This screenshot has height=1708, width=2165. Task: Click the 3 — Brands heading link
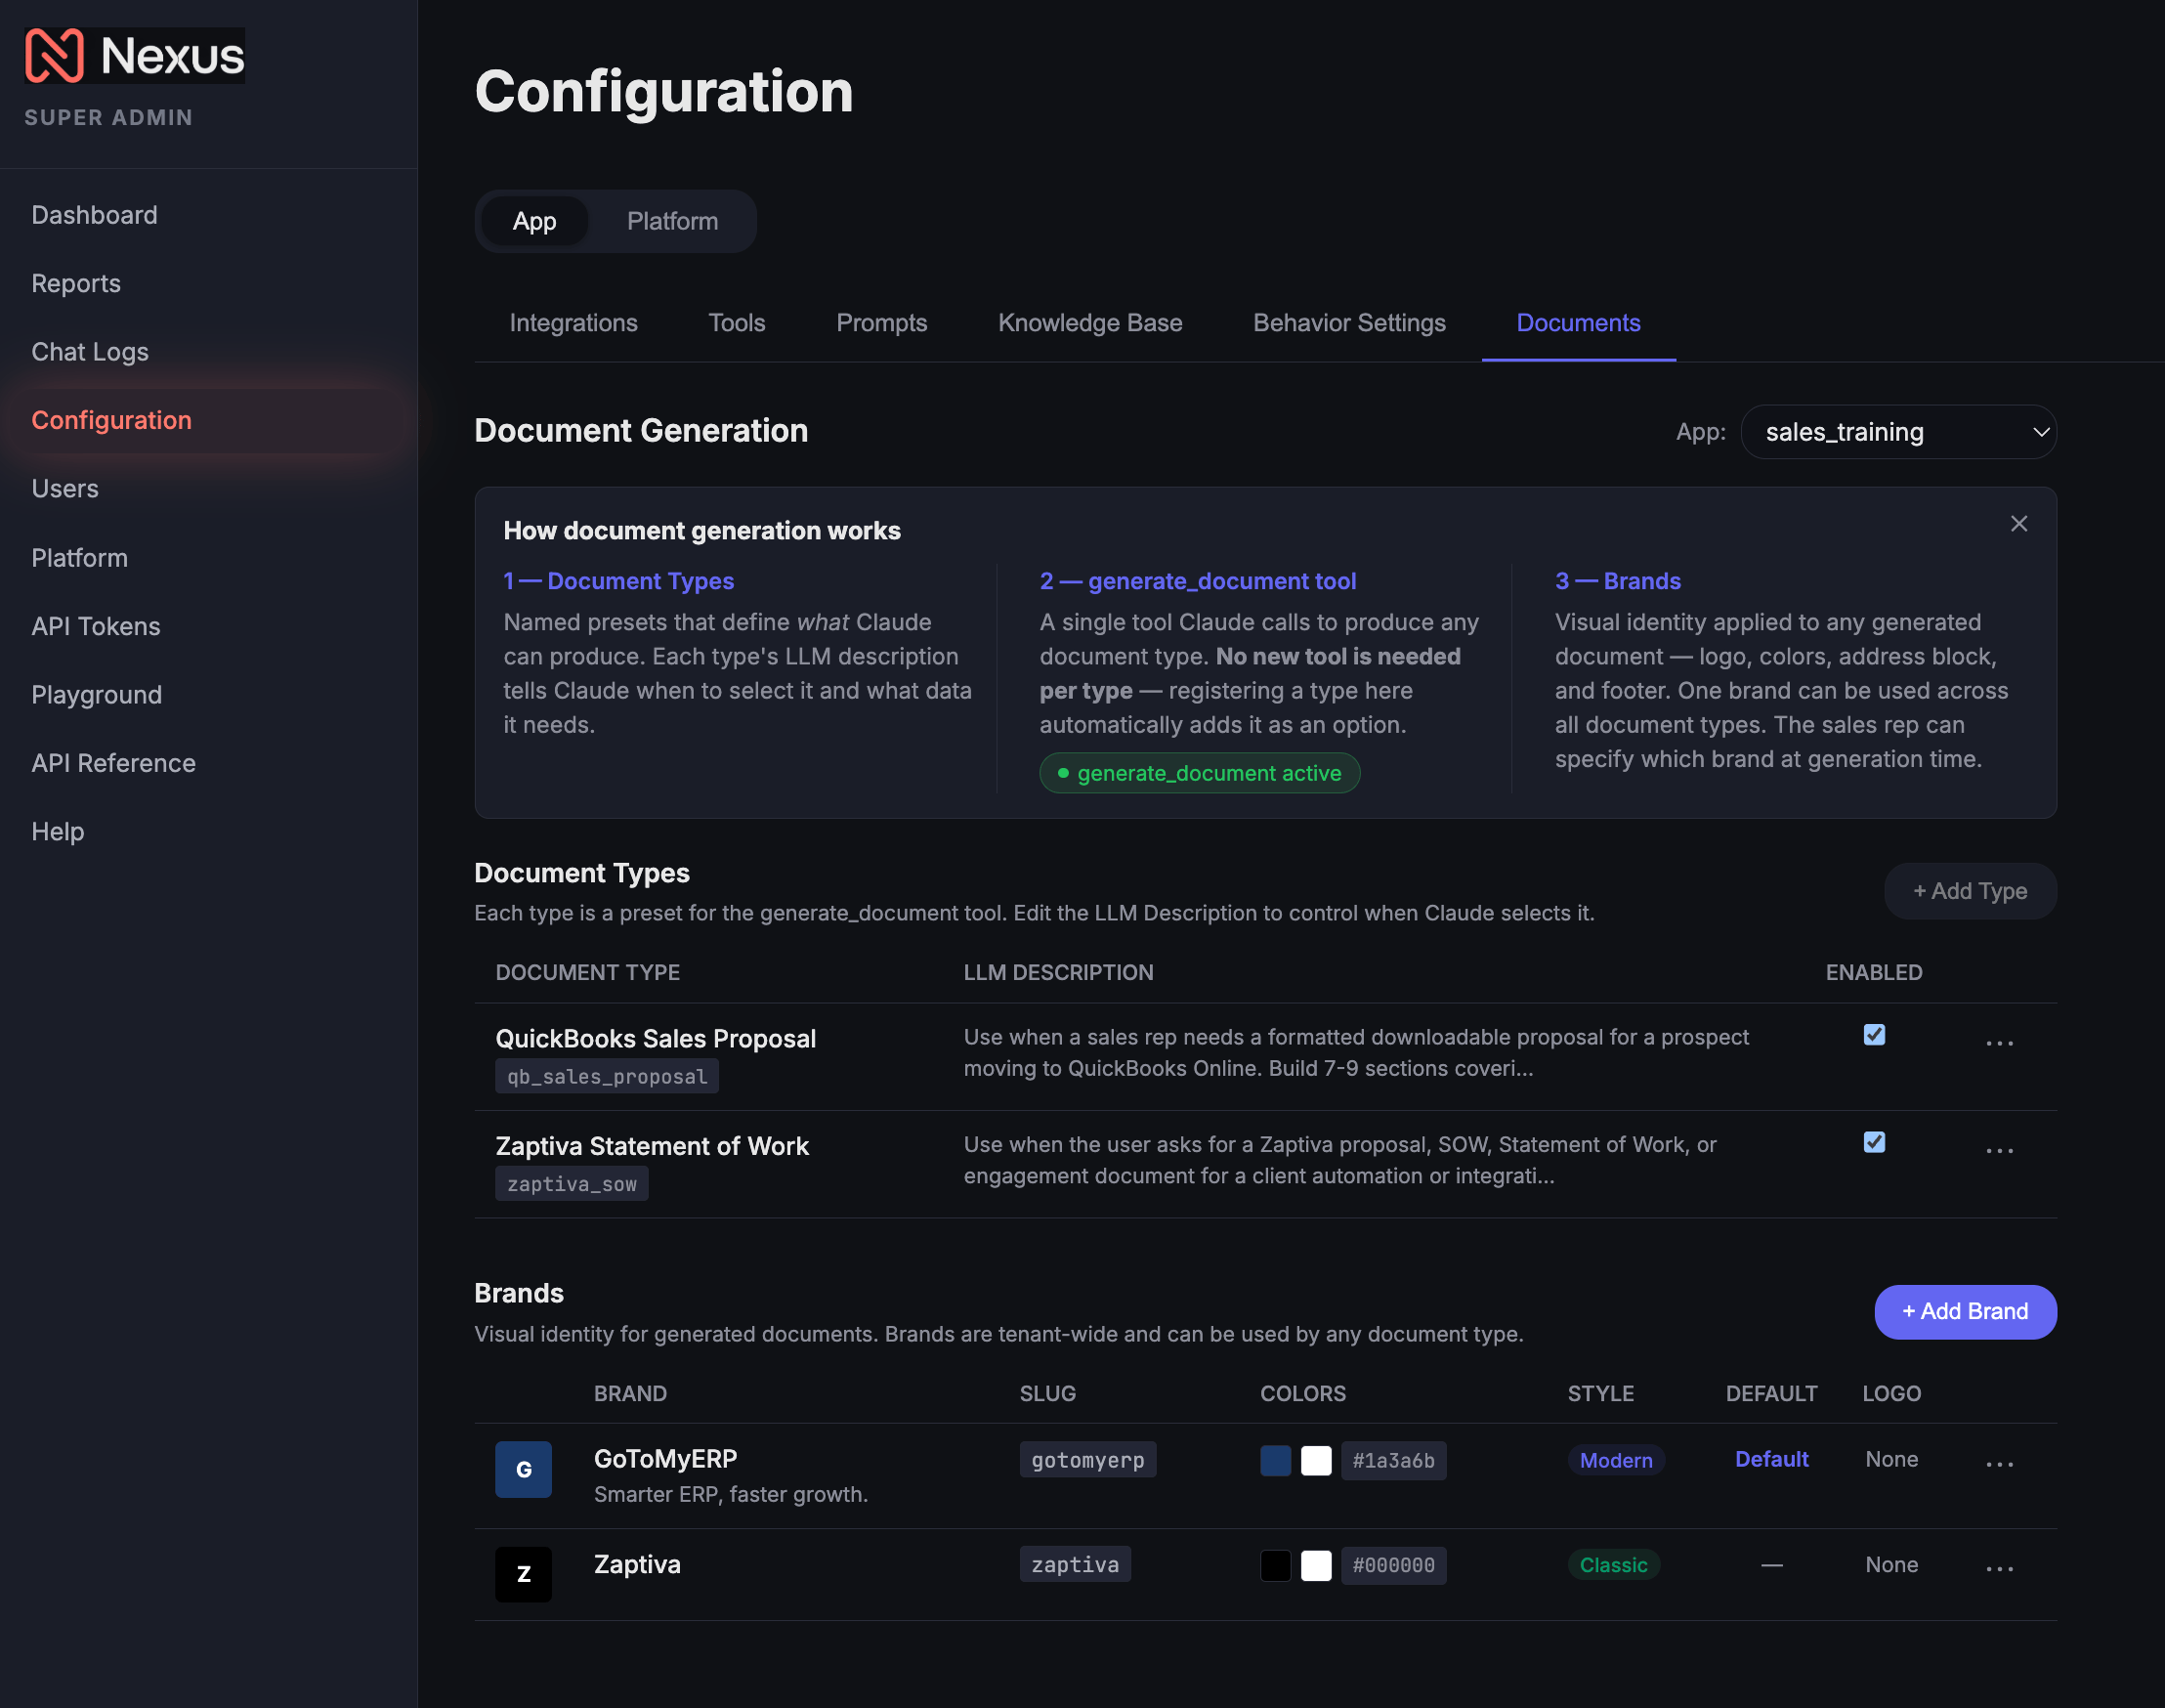coord(1617,581)
